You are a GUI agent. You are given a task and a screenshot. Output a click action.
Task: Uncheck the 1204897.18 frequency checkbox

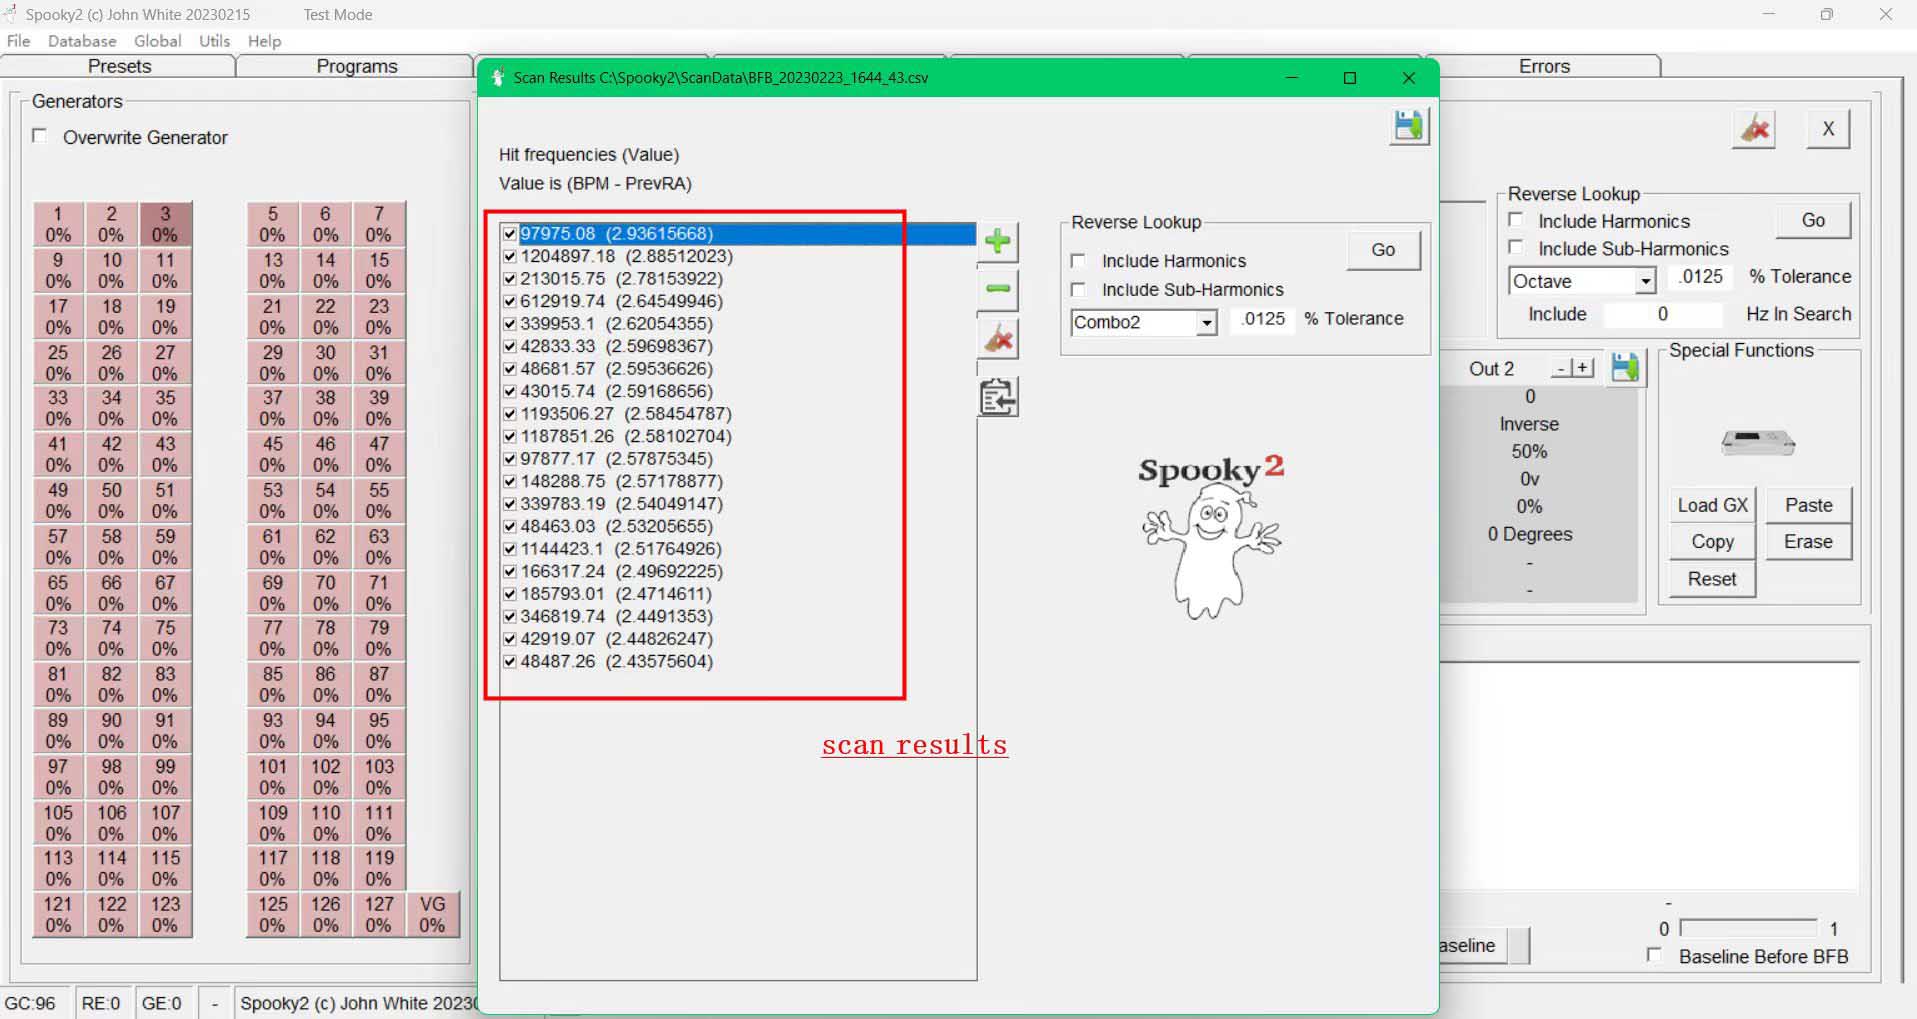coord(510,256)
